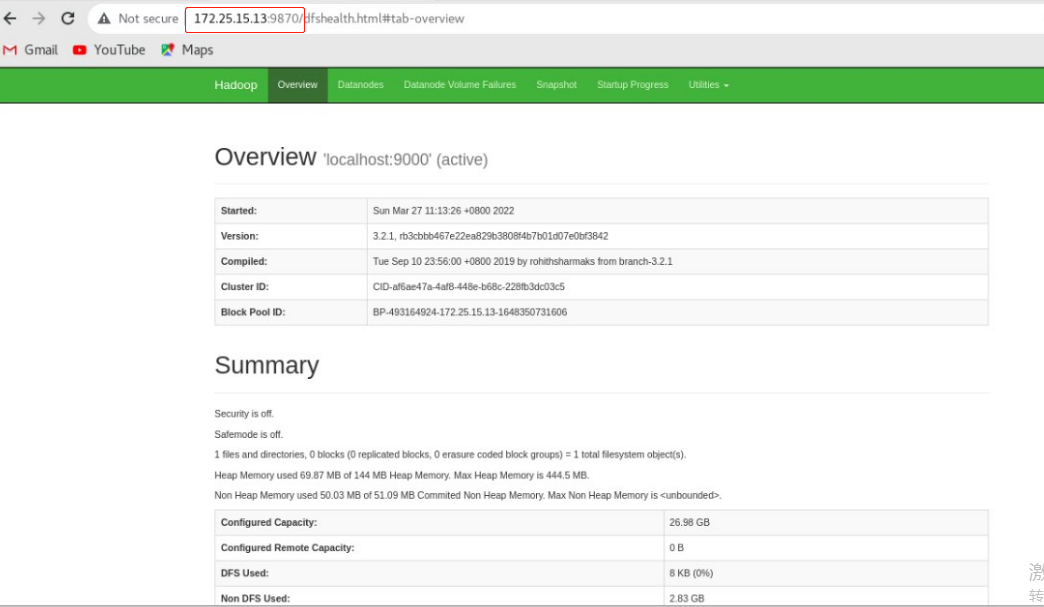Switch to the Overview tab
This screenshot has width=1044, height=607.
pyautogui.click(x=298, y=85)
